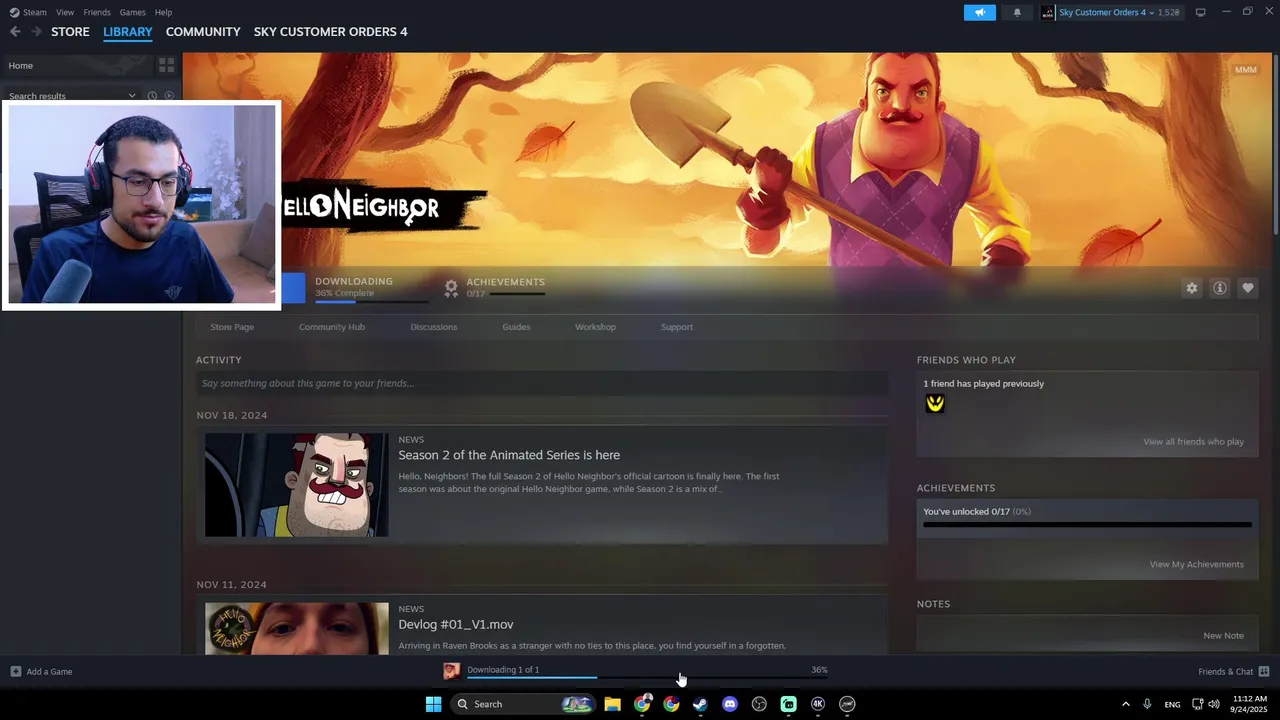Open Season 2 Animated Series news thumbnail

tap(297, 485)
